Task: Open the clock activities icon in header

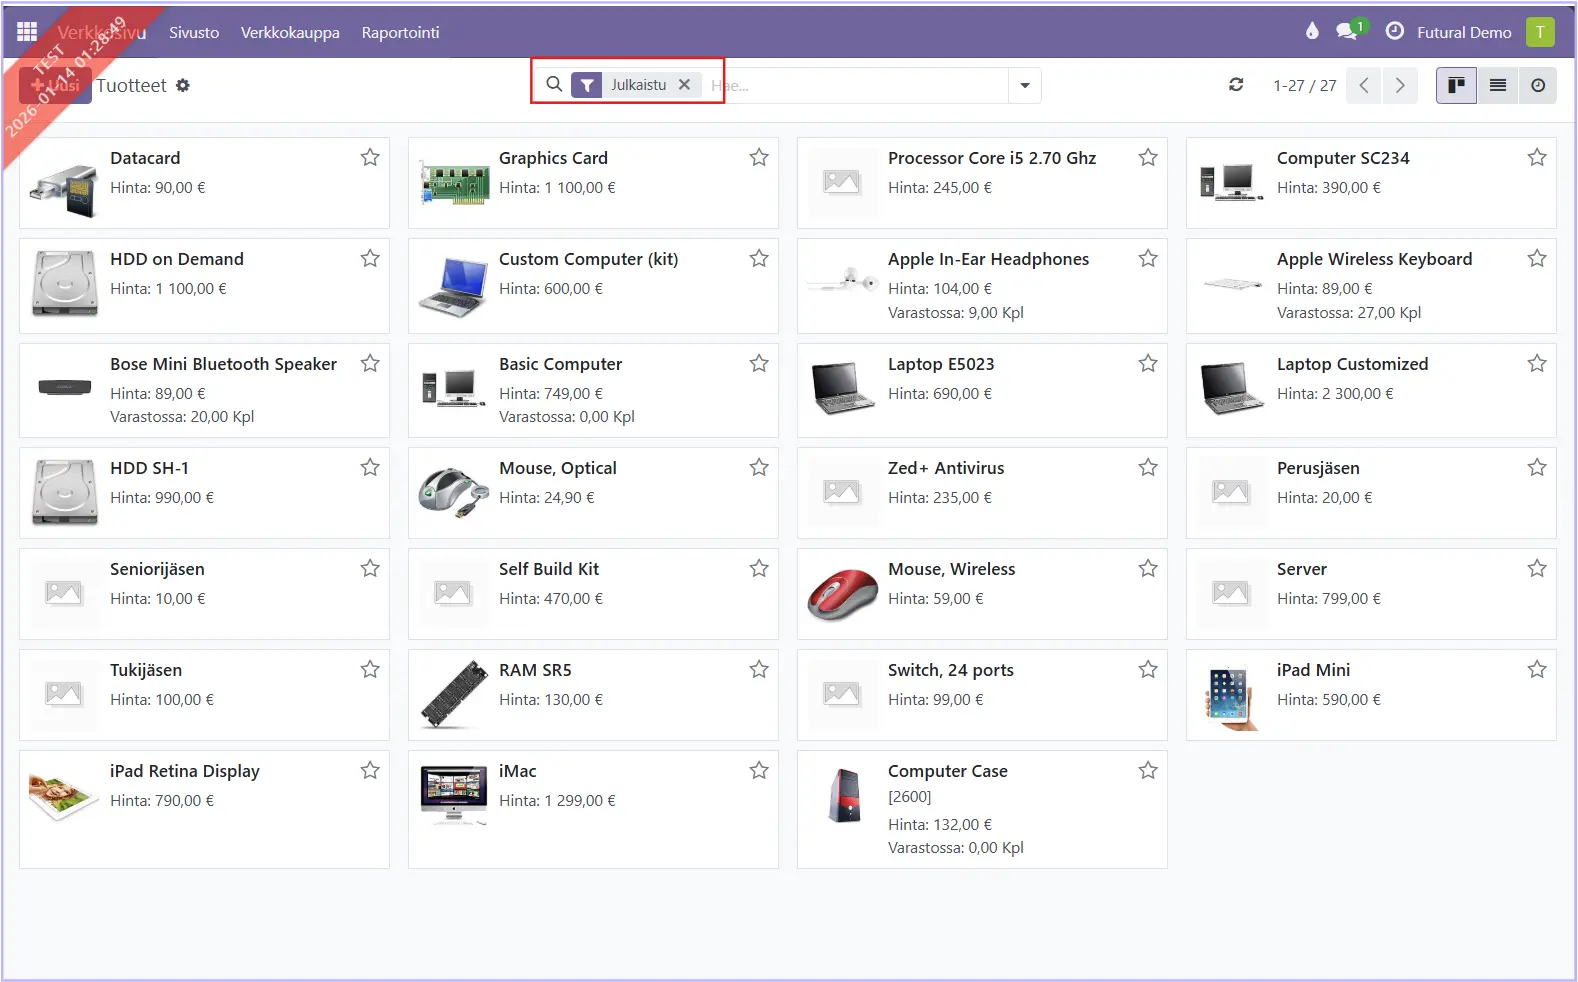Action: pyautogui.click(x=1394, y=31)
